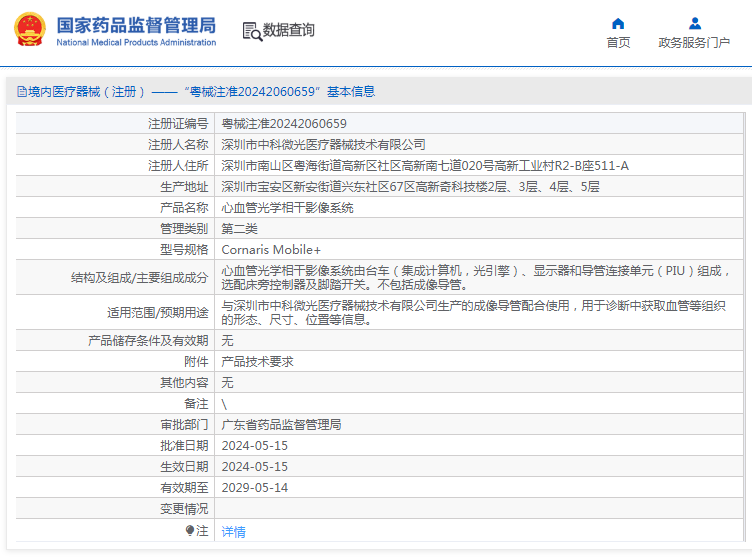The height and width of the screenshot is (557, 752).
Task: Click the 境内医疗器械（注册）breadcrumb title
Action: (86, 91)
